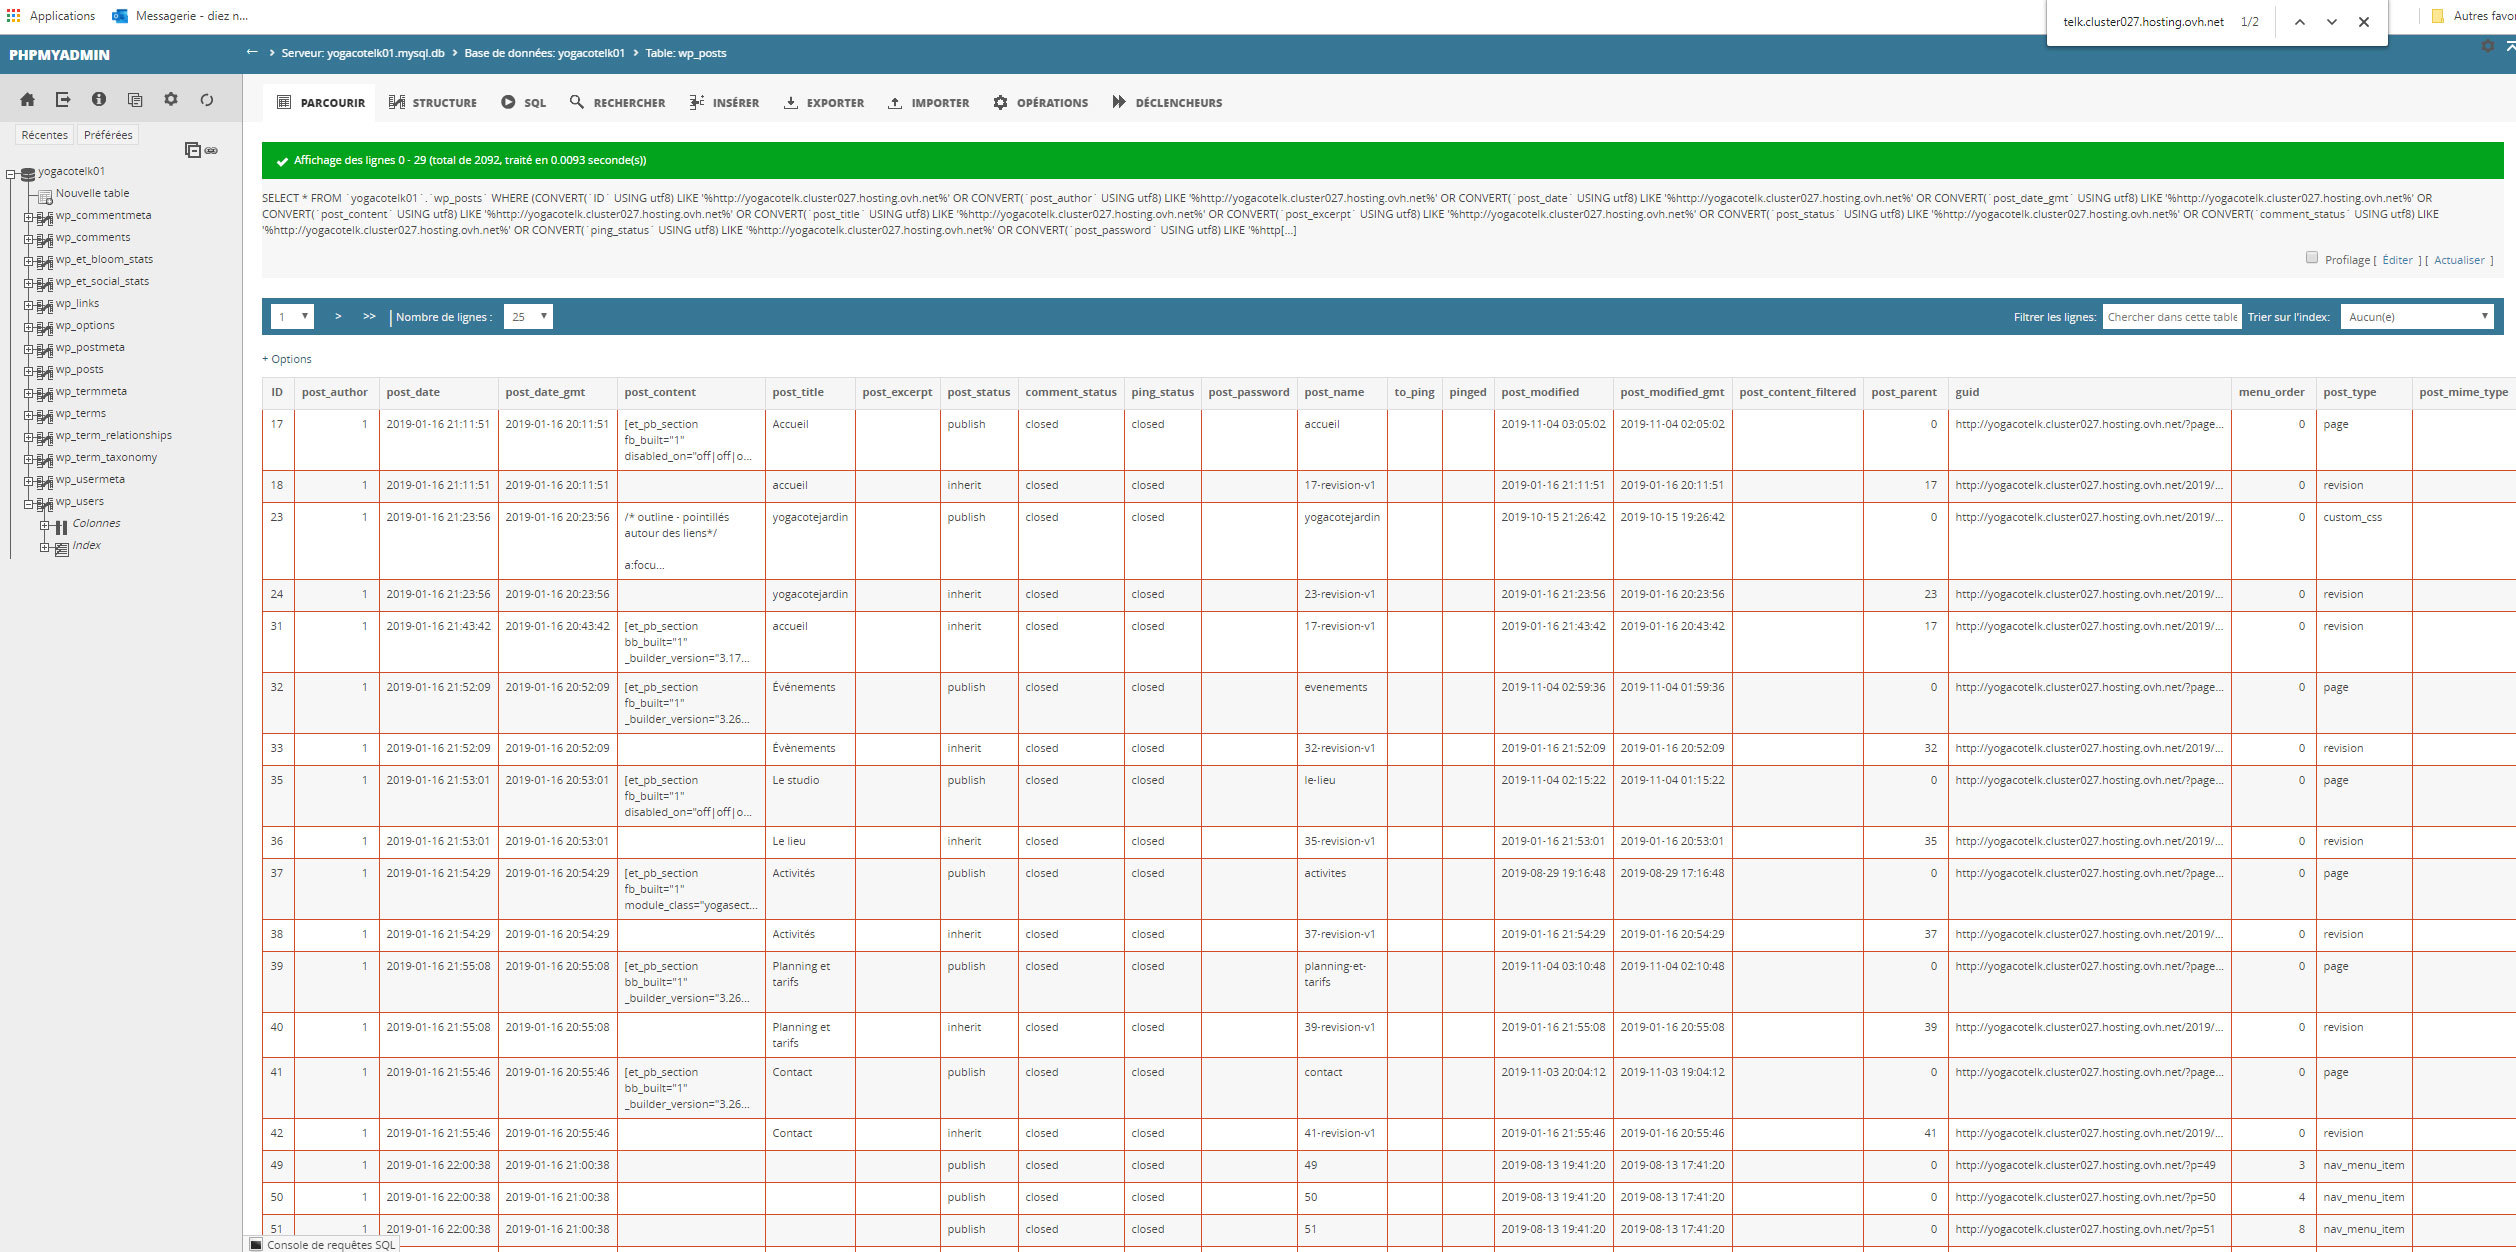Open the phpMyAdmin documentation info icon
This screenshot has width=2516, height=1252.
click(x=99, y=99)
